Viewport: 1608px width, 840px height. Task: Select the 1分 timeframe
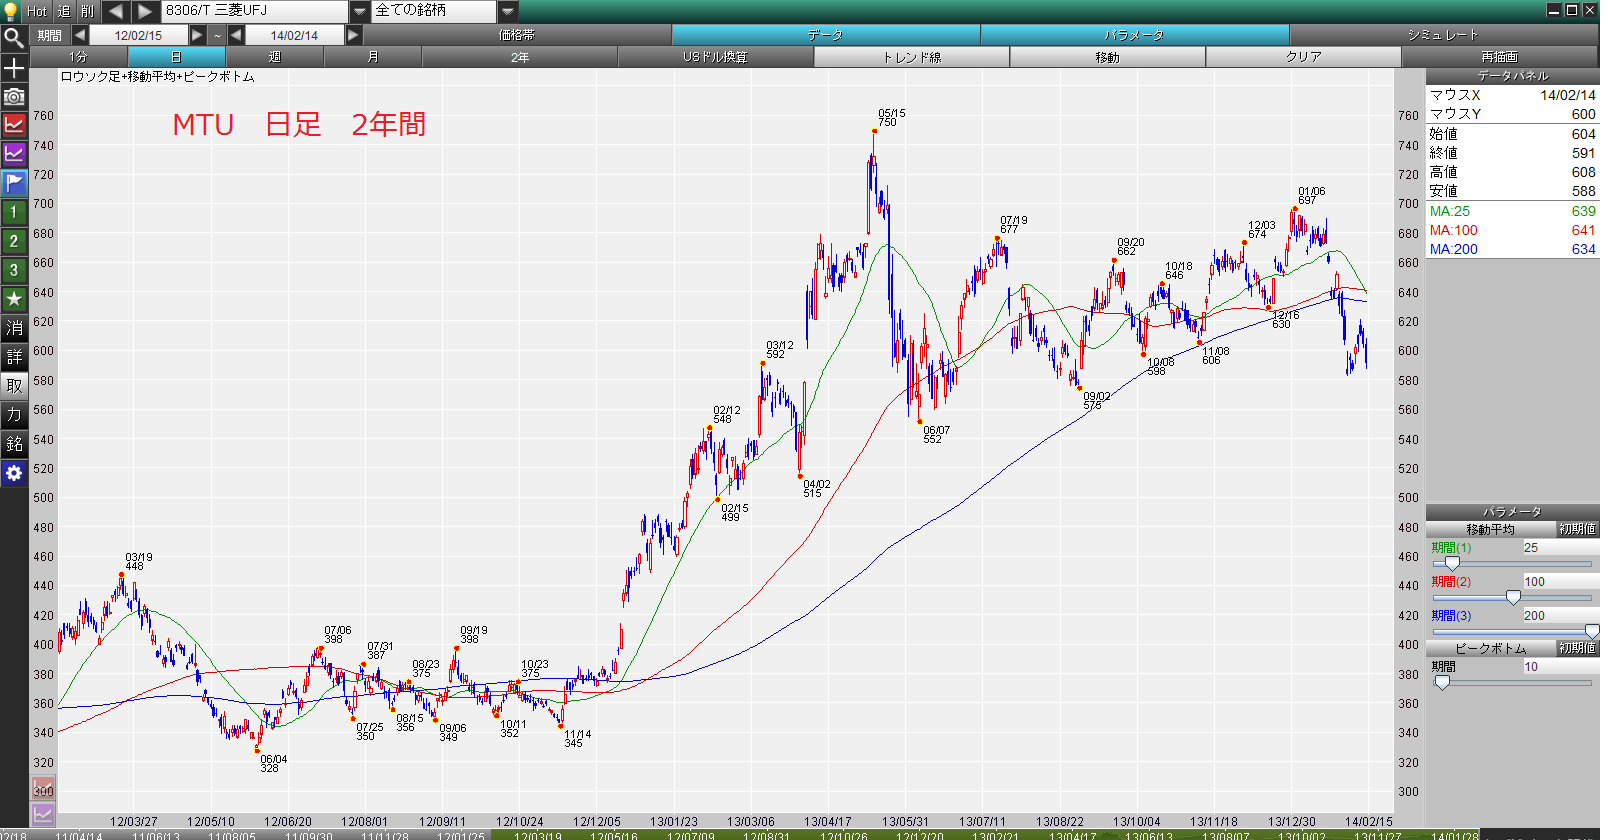(x=79, y=57)
